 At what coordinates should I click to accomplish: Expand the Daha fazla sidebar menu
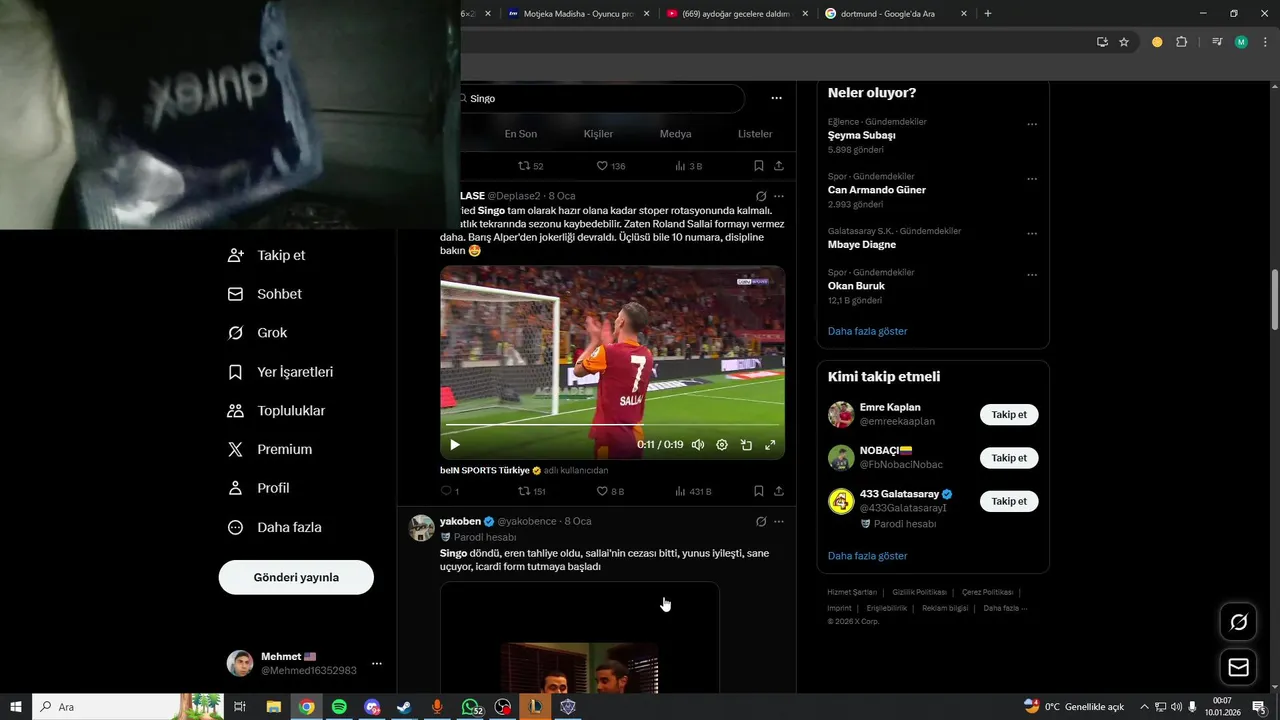coord(275,527)
